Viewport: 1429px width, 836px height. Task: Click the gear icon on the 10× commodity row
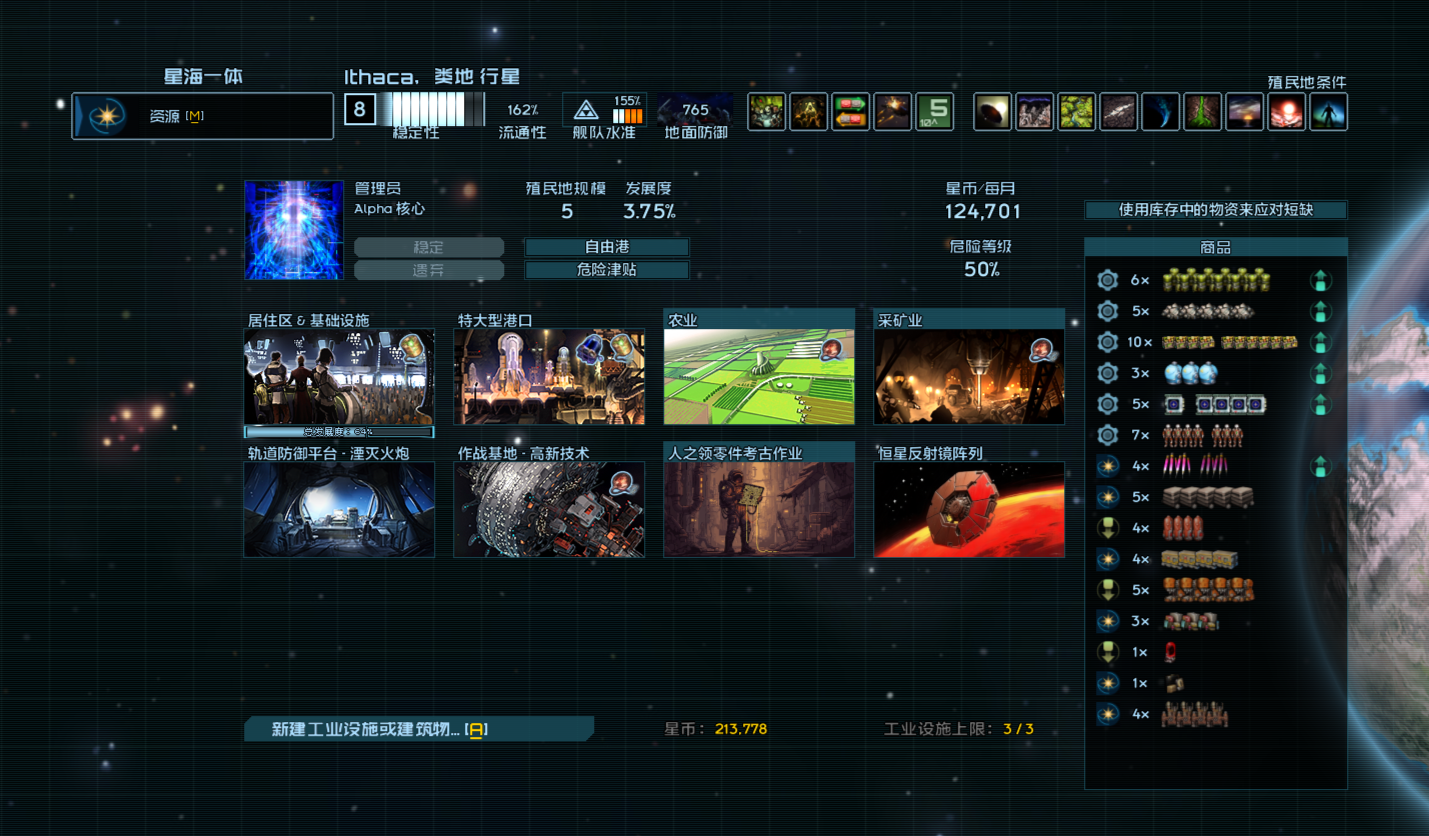(1107, 342)
